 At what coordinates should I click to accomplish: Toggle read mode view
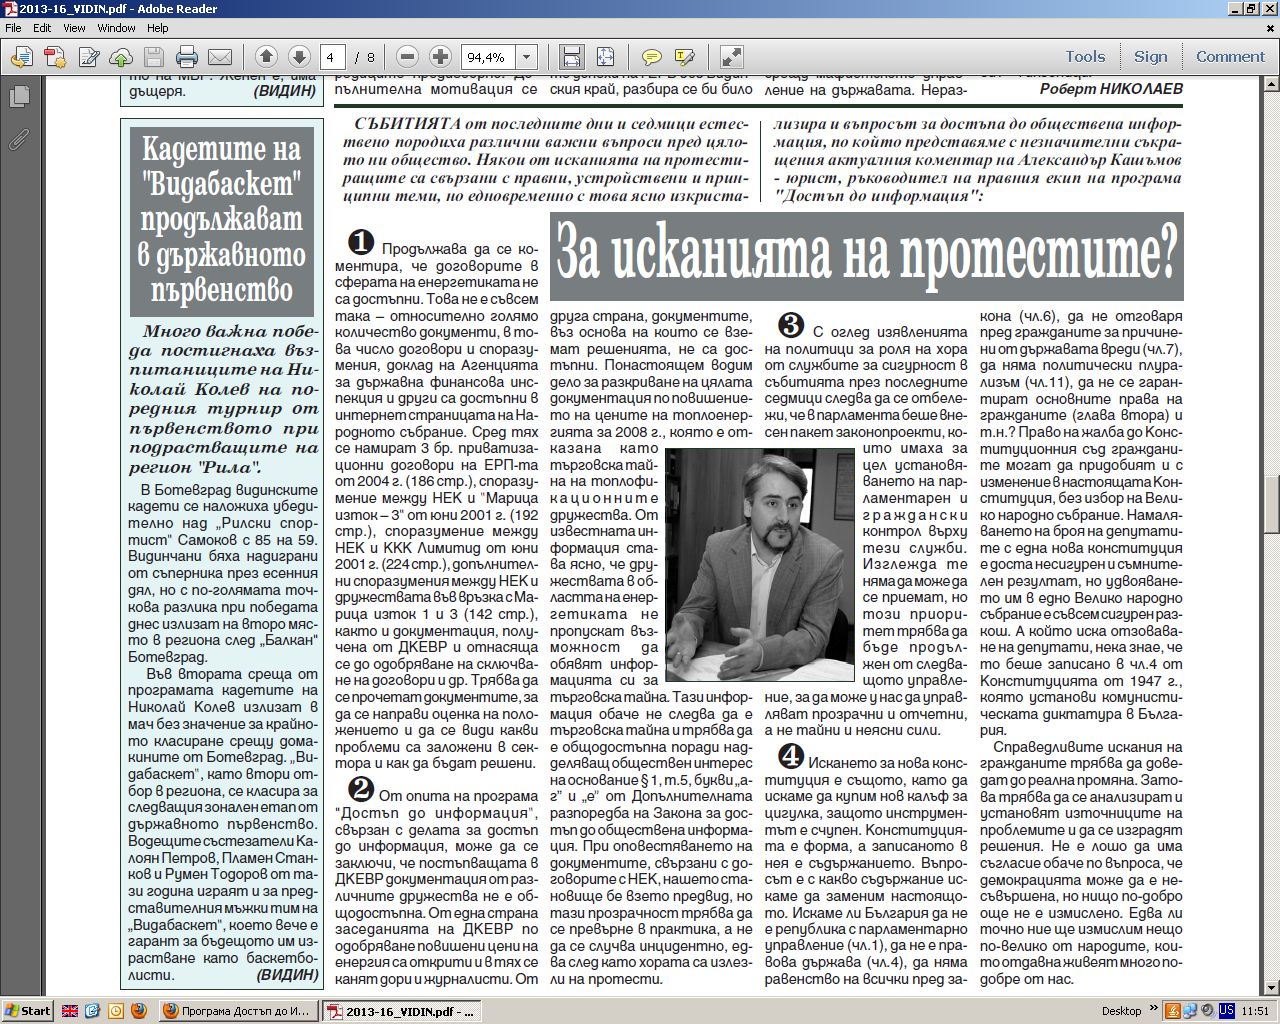(732, 57)
